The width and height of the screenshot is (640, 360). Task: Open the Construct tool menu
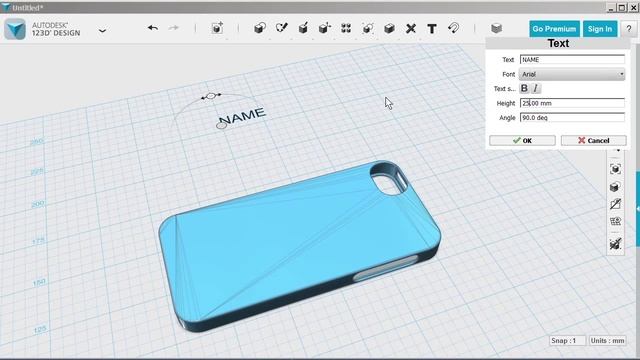(303, 28)
